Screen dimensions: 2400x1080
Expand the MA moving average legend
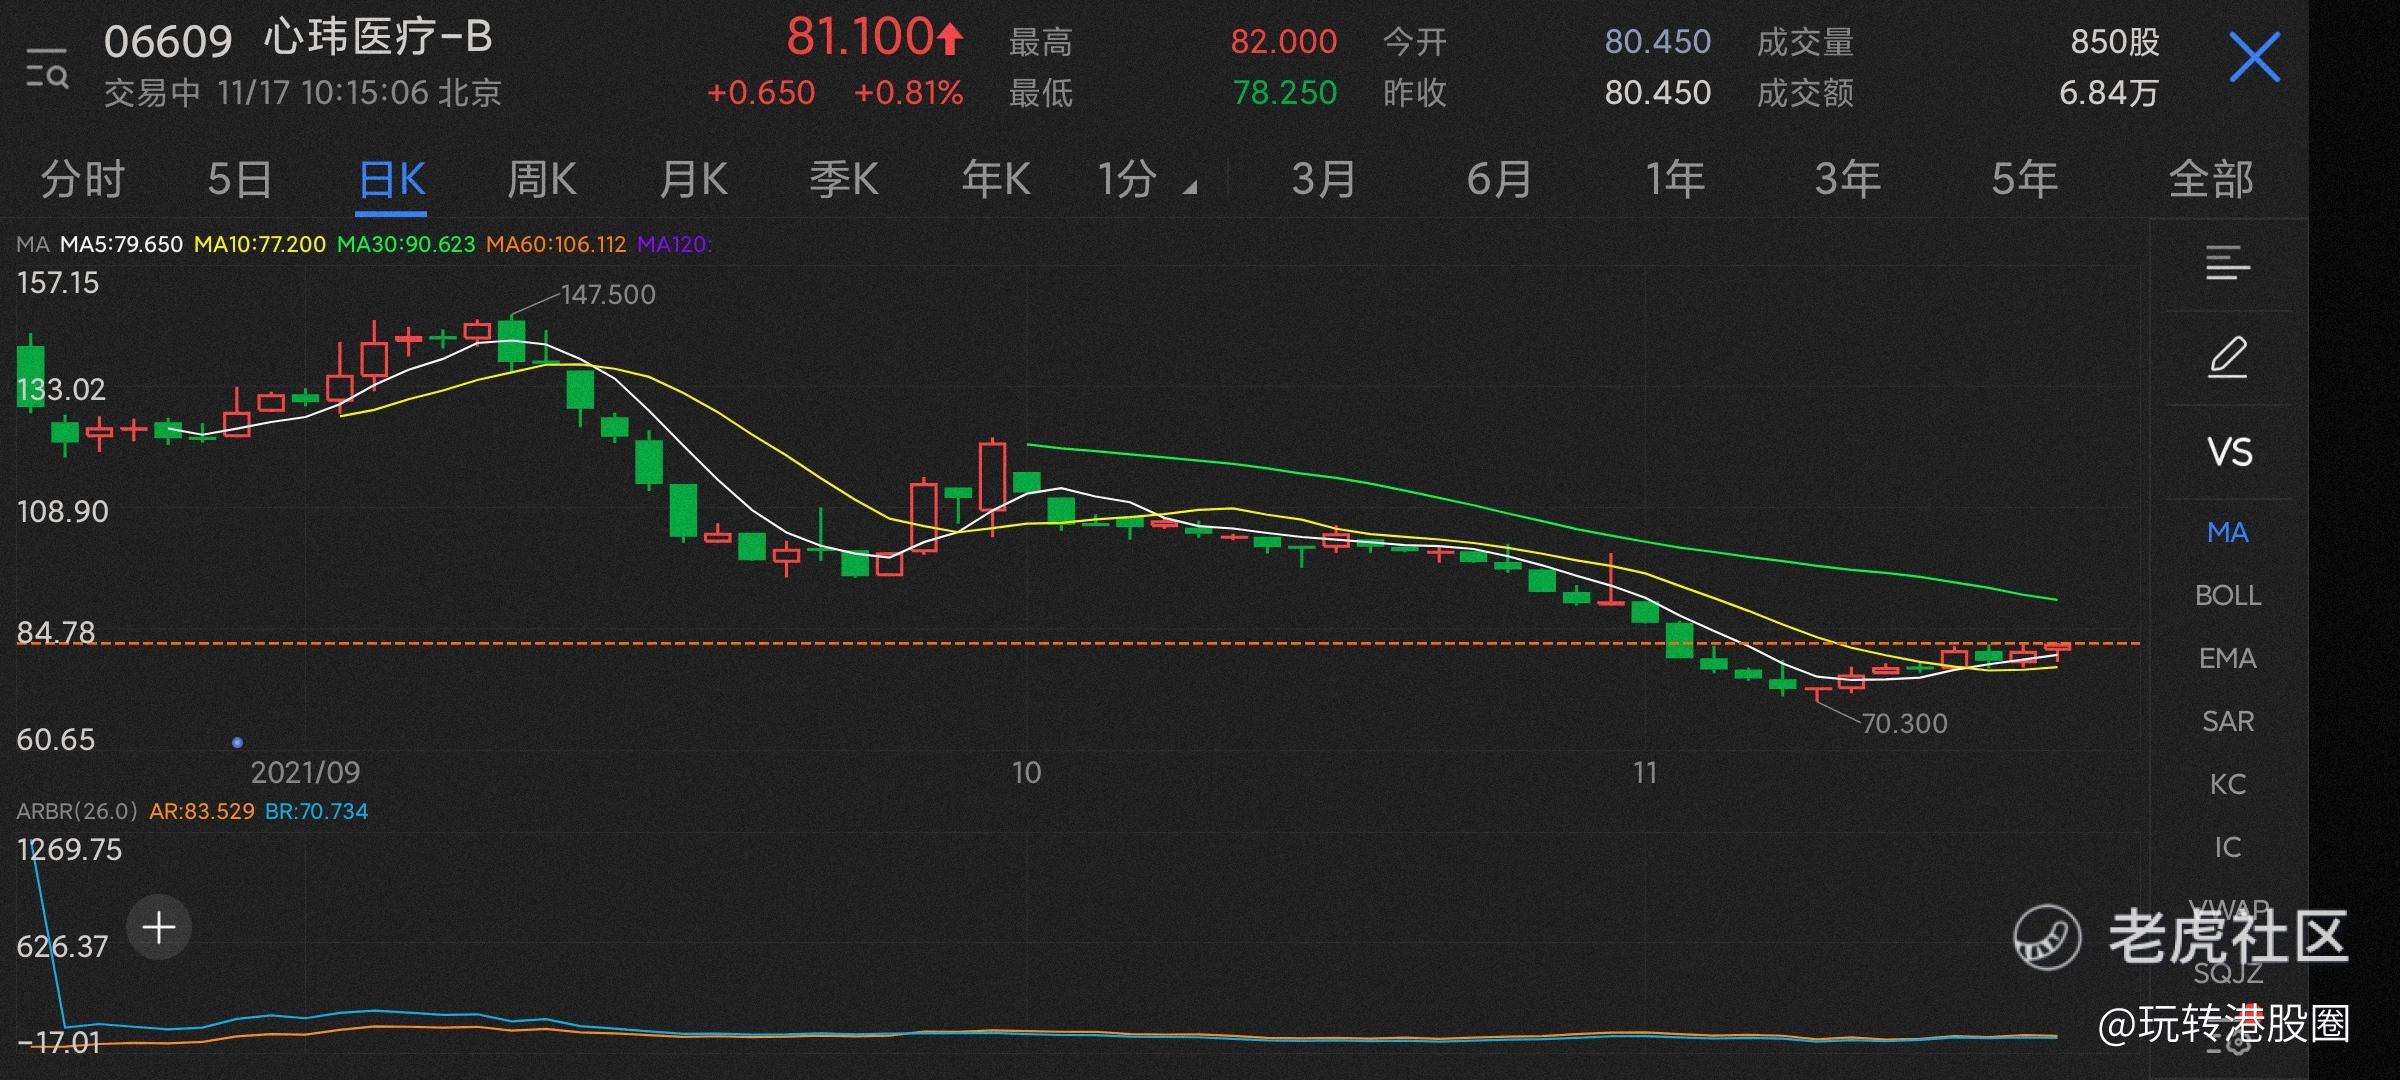(32, 245)
